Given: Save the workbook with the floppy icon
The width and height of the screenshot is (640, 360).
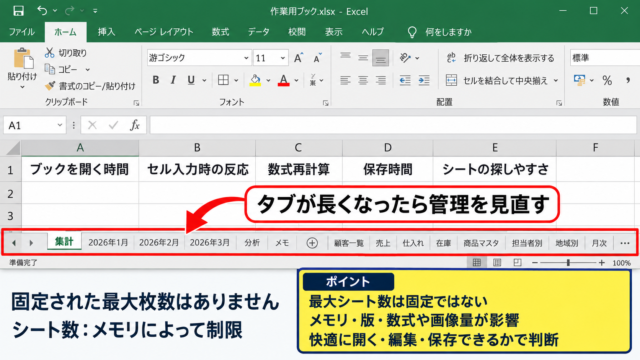Looking at the screenshot, I should tap(18, 11).
